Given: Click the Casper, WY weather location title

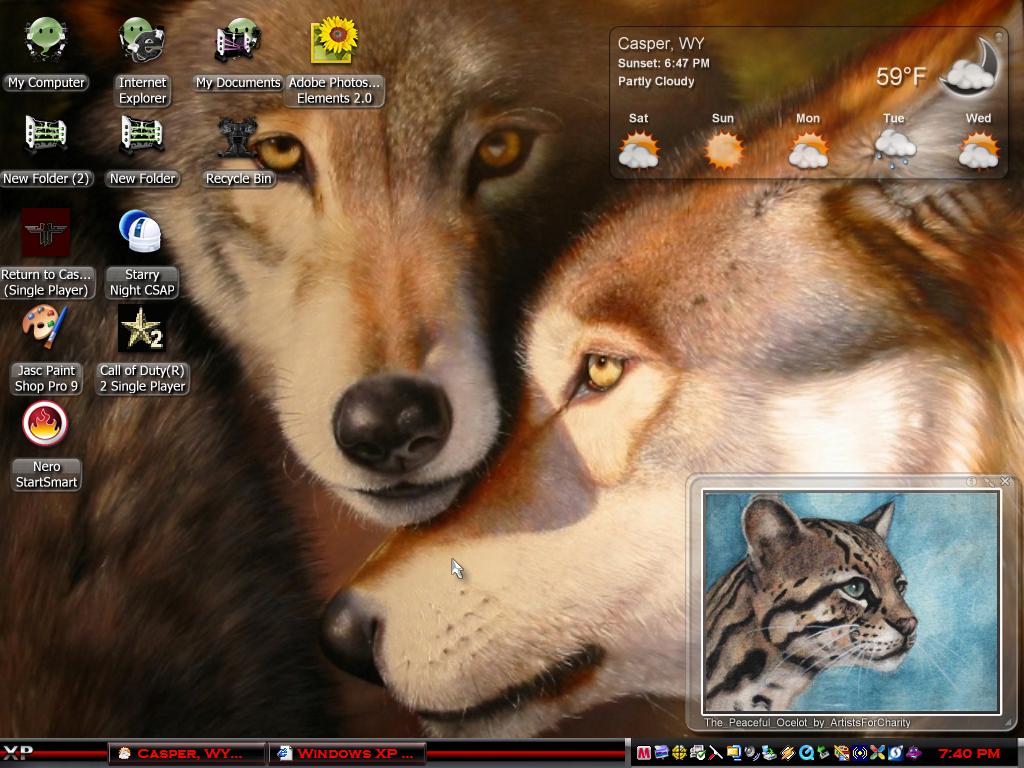Looking at the screenshot, I should tap(661, 43).
